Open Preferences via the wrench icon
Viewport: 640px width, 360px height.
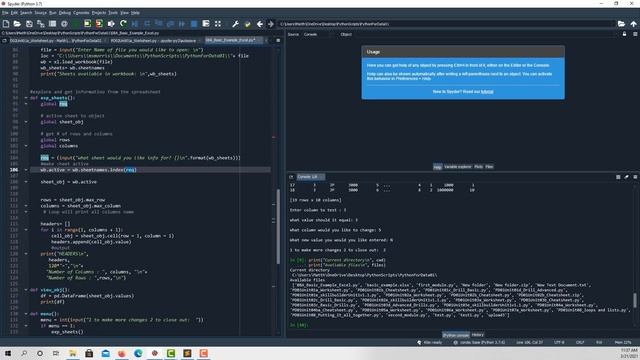(236, 24)
